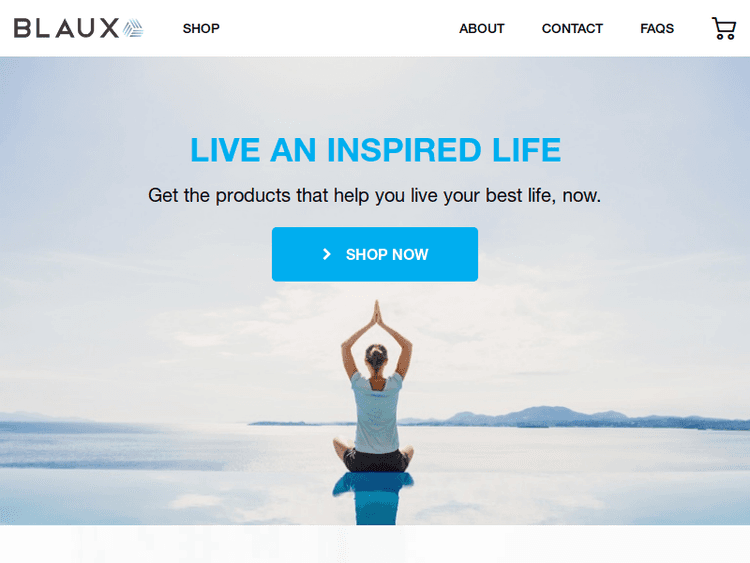Click the white section below hero image
The height and width of the screenshot is (563, 750).
[375, 544]
